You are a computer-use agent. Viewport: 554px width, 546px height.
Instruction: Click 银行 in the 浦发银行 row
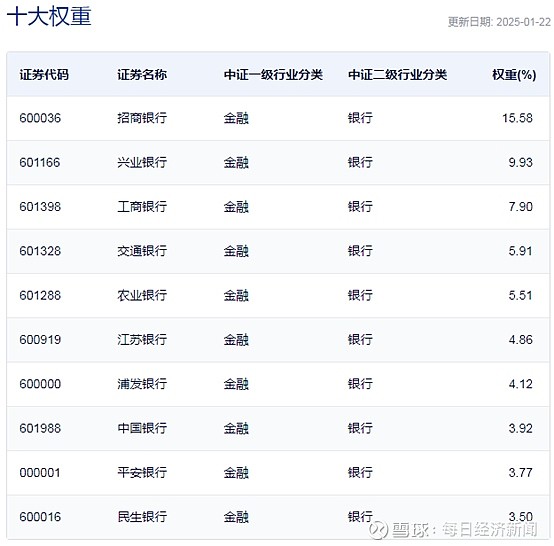[x=360, y=384]
